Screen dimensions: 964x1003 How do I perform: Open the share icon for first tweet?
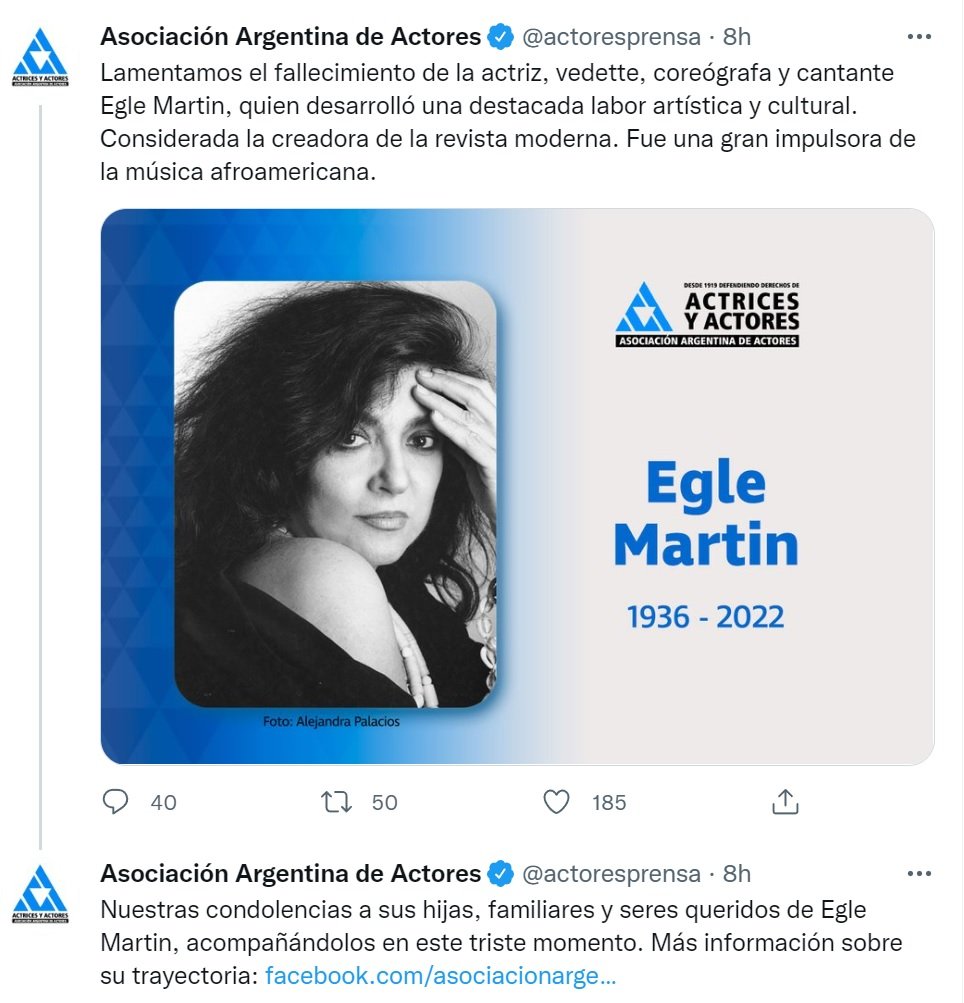[785, 801]
